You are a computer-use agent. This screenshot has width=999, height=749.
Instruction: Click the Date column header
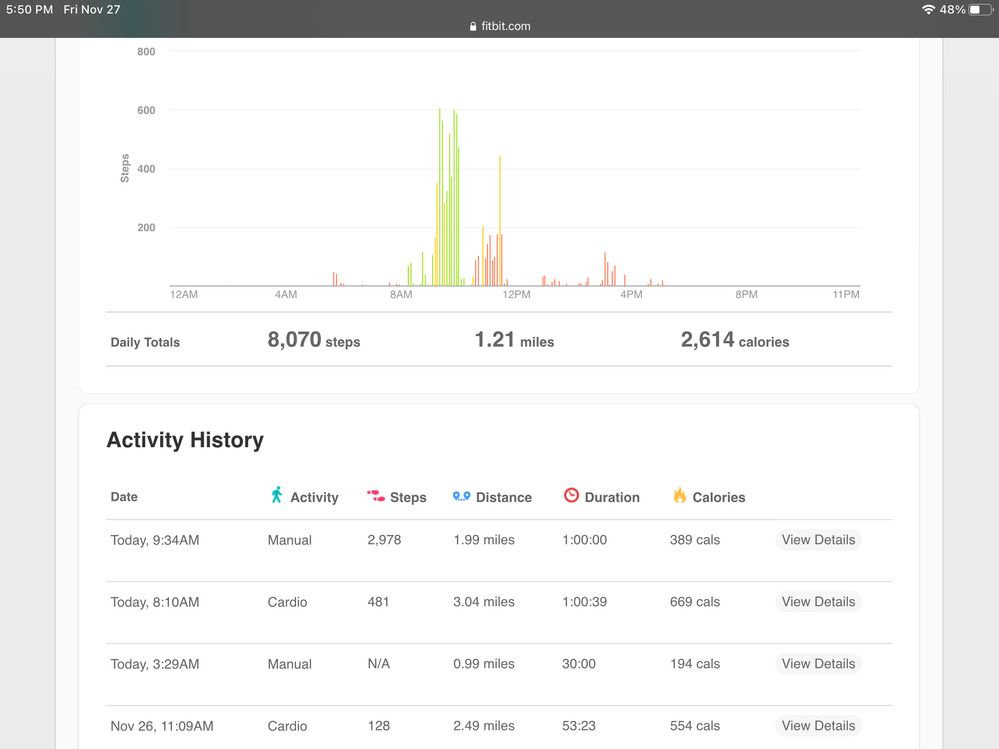coord(124,497)
